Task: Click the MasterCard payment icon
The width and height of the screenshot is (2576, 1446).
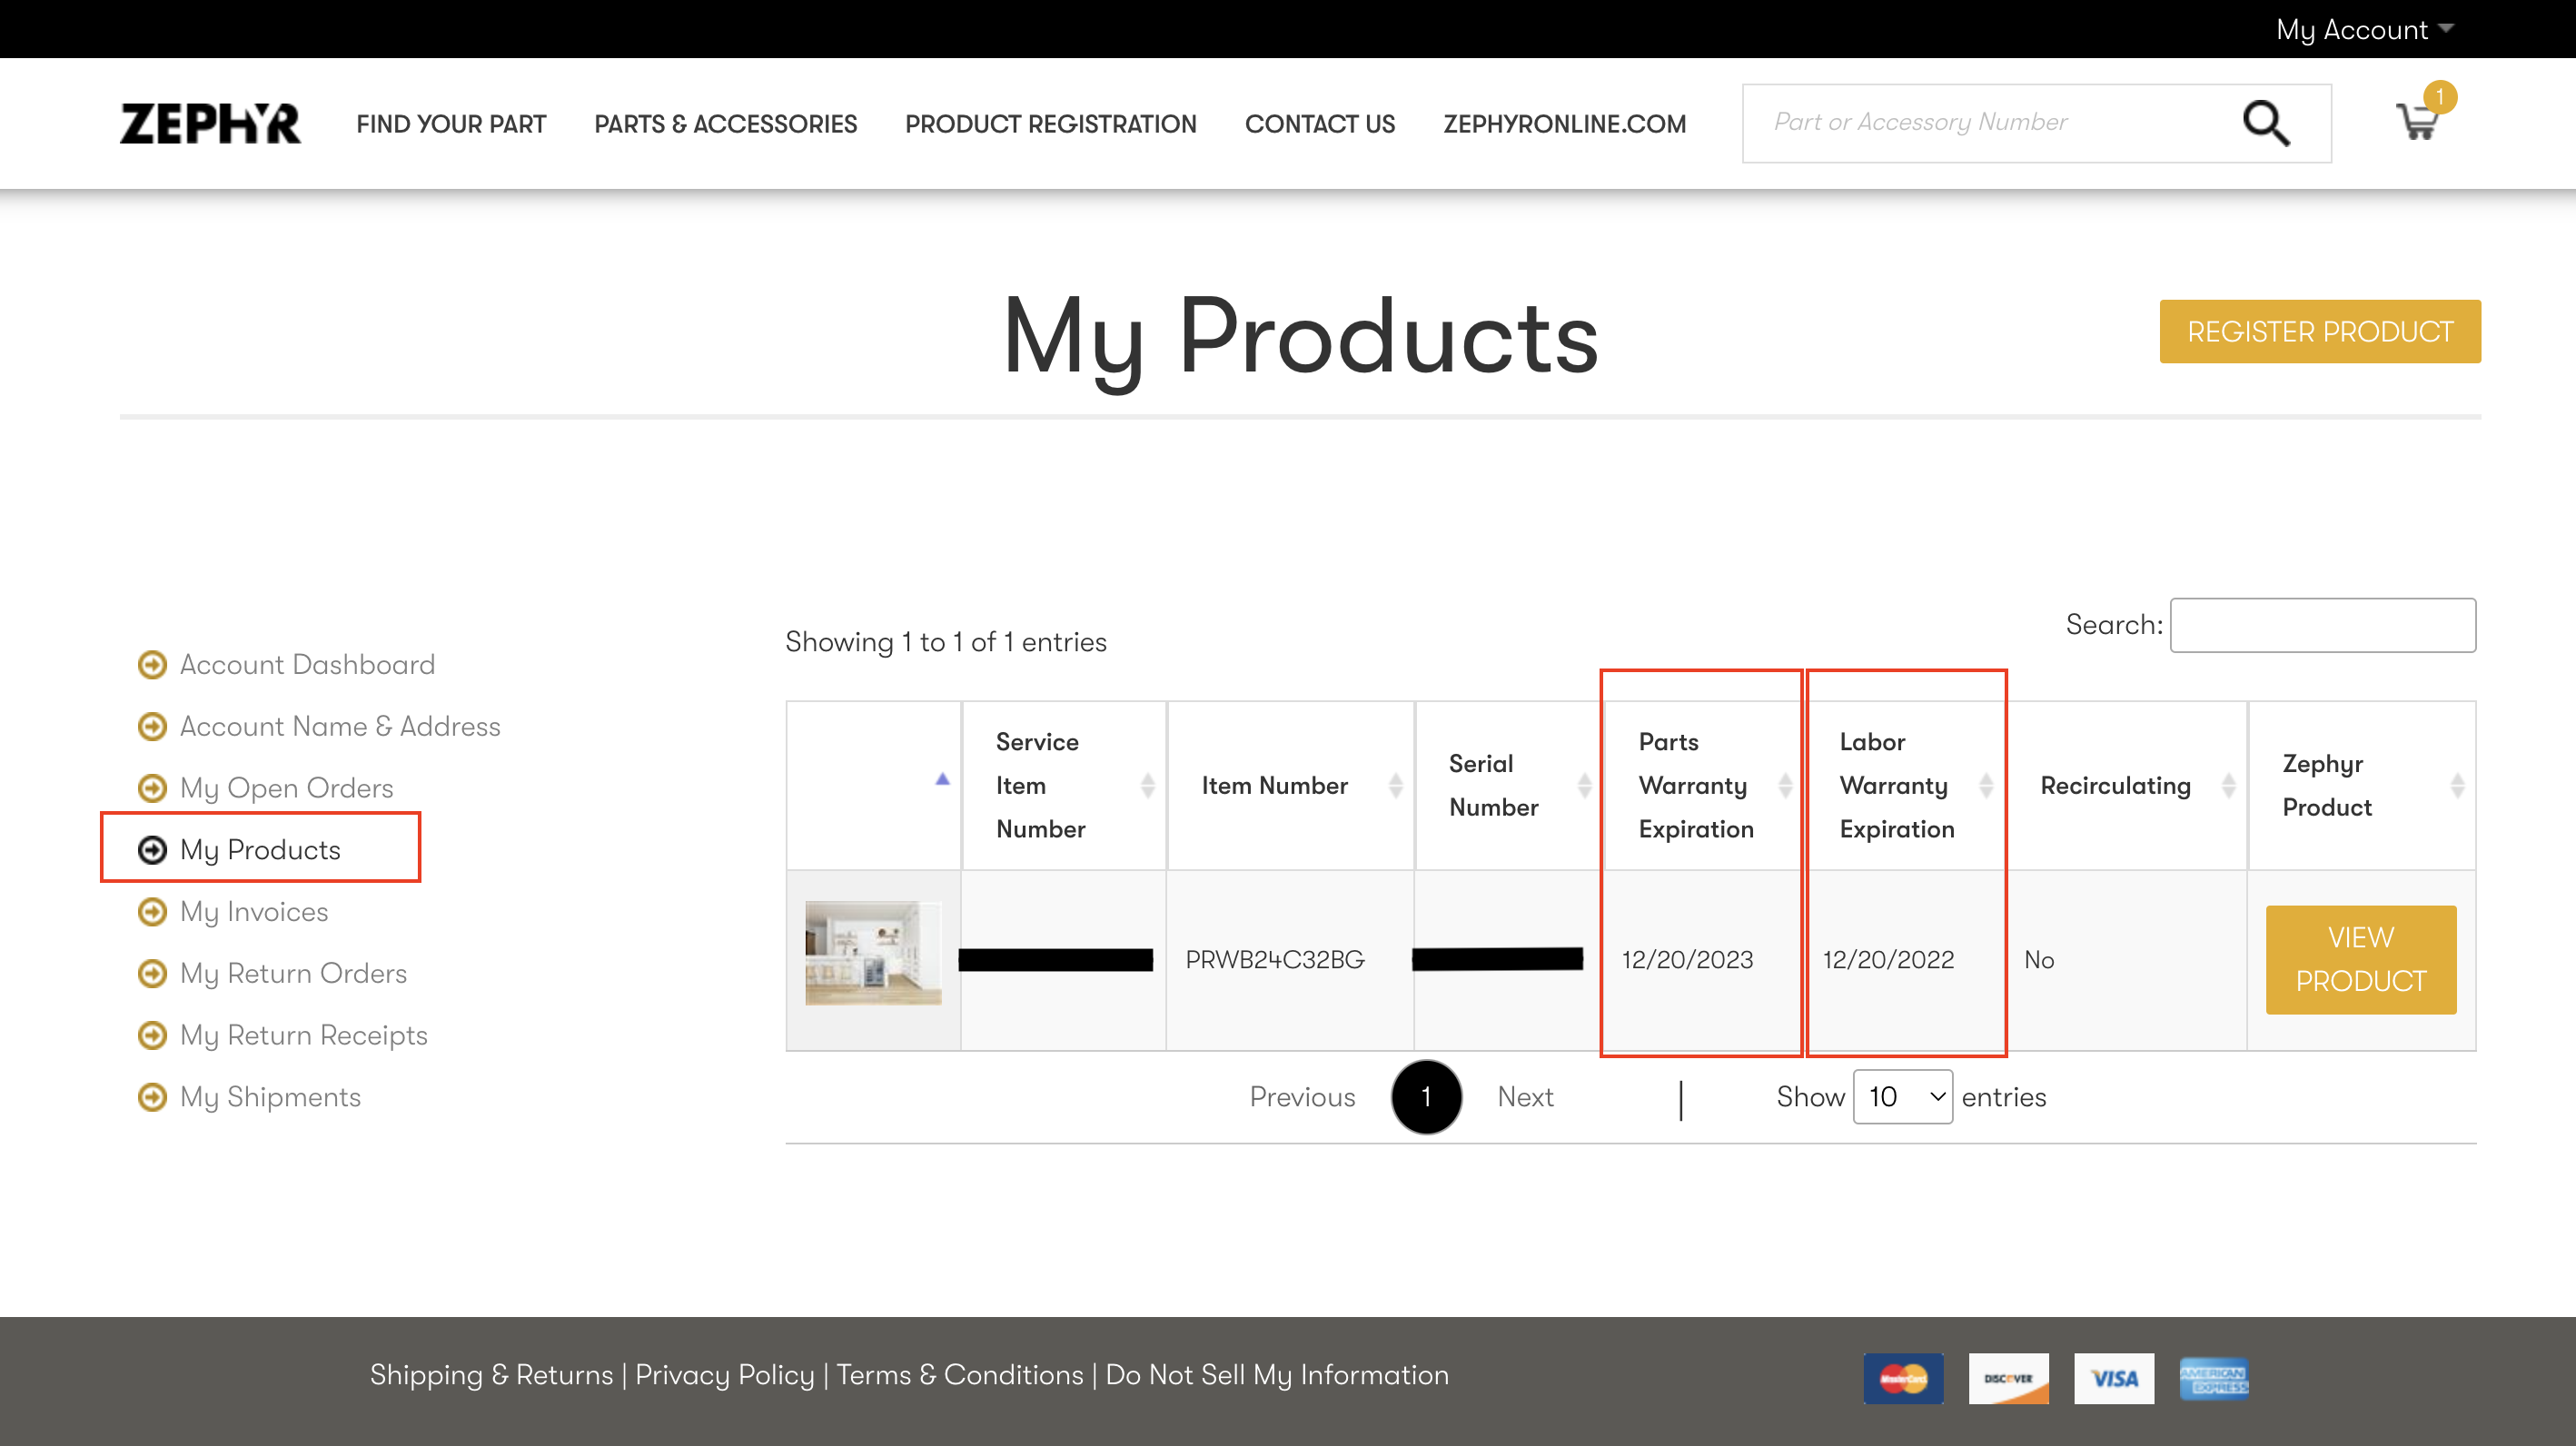Action: pos(1903,1378)
